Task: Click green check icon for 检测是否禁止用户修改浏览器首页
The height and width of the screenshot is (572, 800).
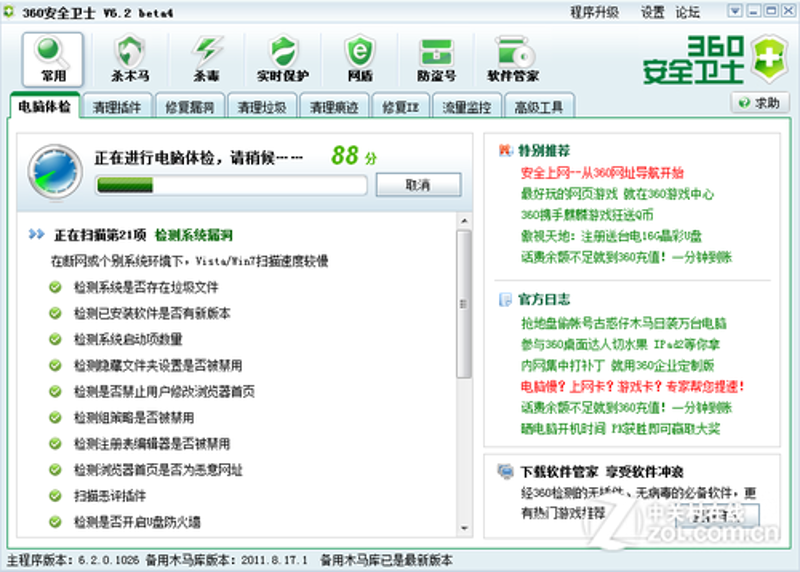Action: [55, 391]
